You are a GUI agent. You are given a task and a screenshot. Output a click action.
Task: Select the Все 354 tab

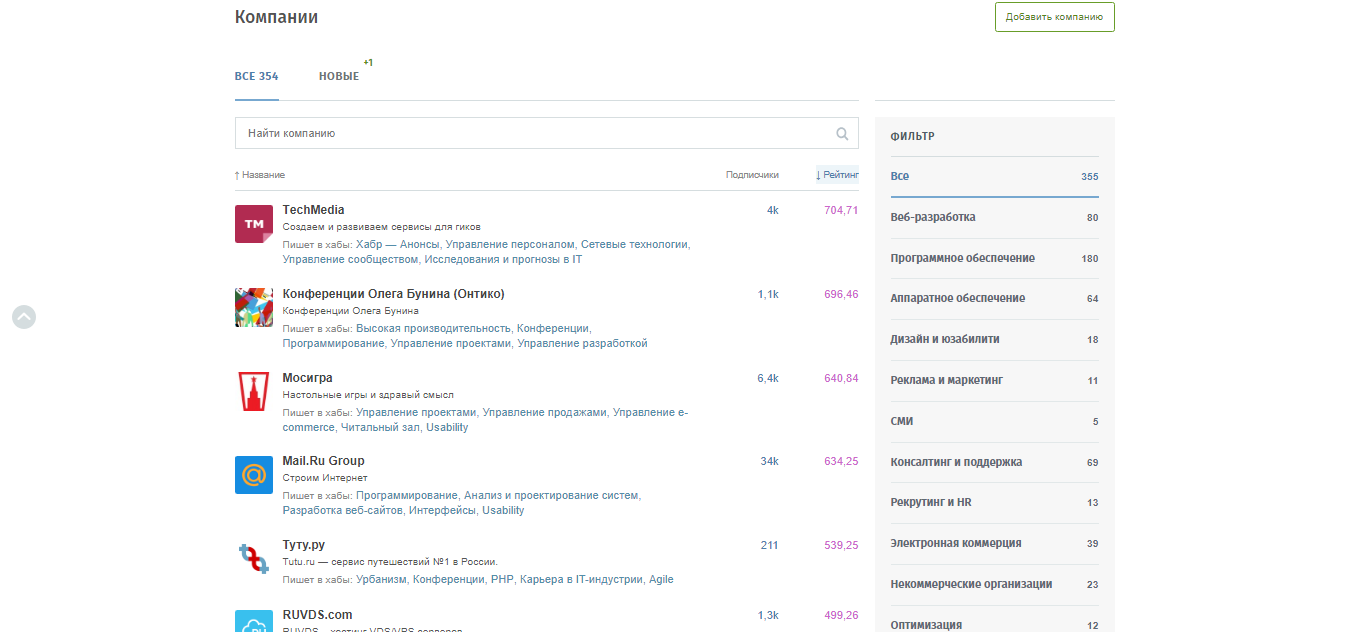(x=256, y=77)
